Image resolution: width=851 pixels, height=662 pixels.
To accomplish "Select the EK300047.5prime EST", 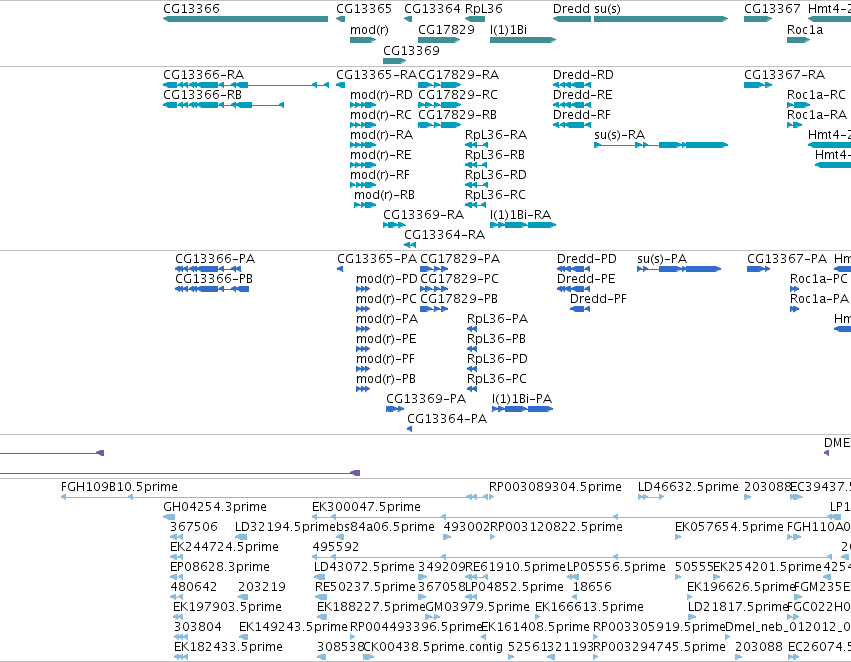I will pos(572,517).
